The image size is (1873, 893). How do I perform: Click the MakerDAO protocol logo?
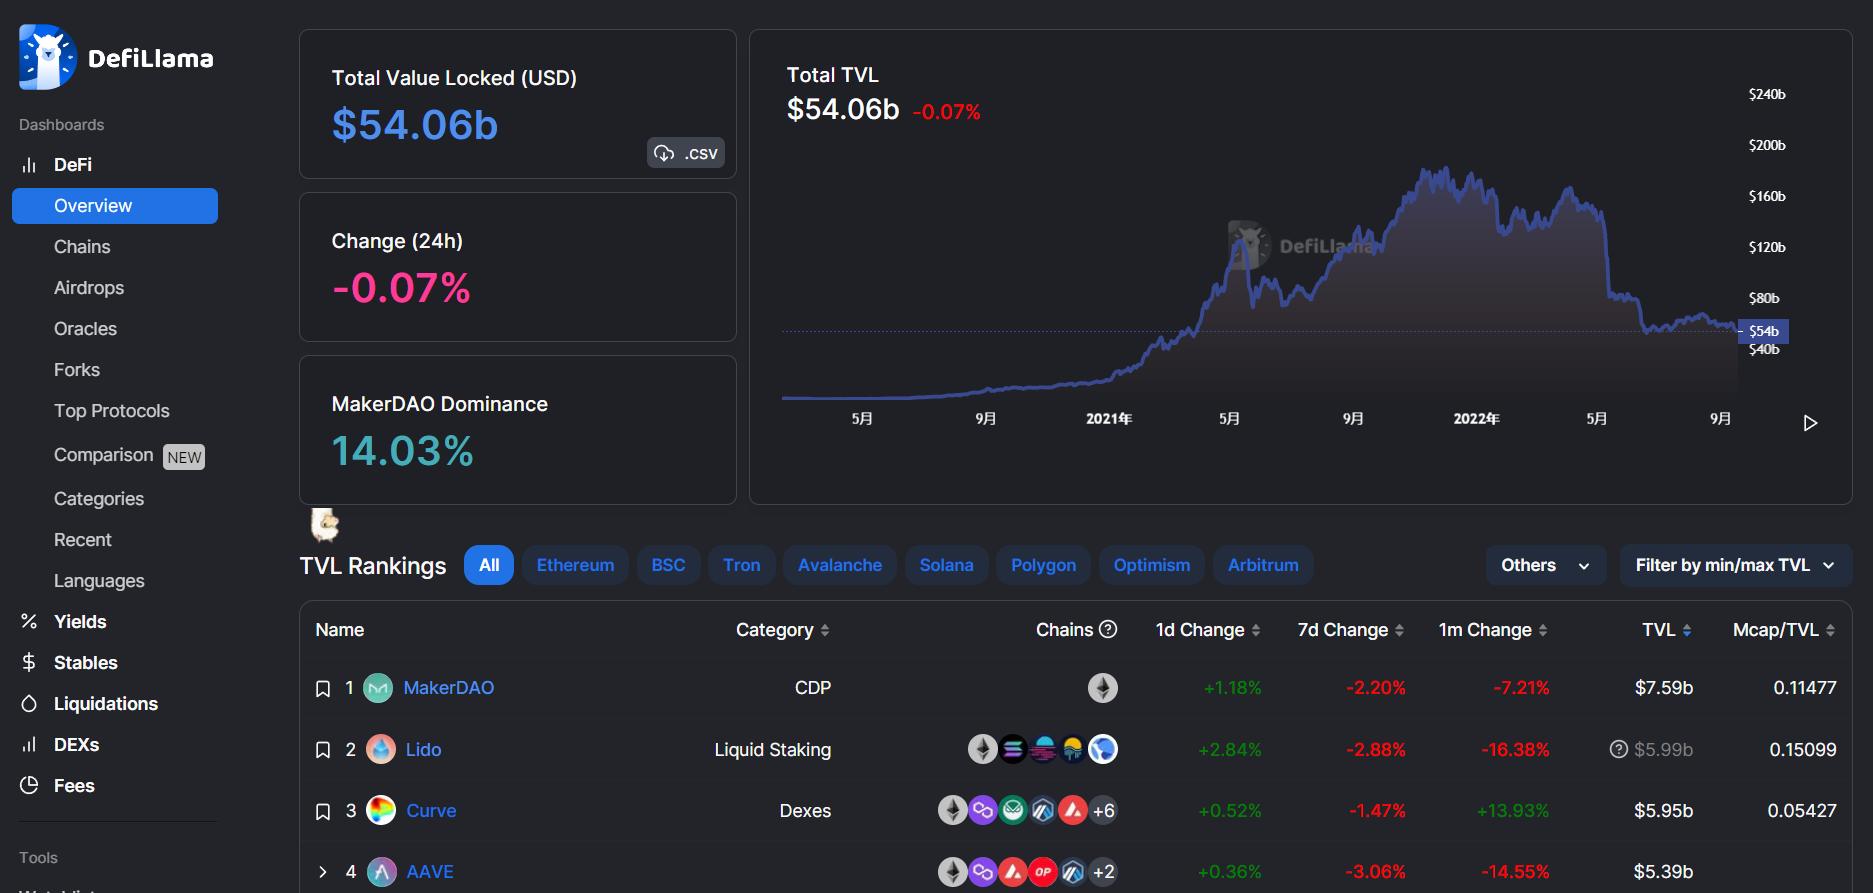pos(378,688)
